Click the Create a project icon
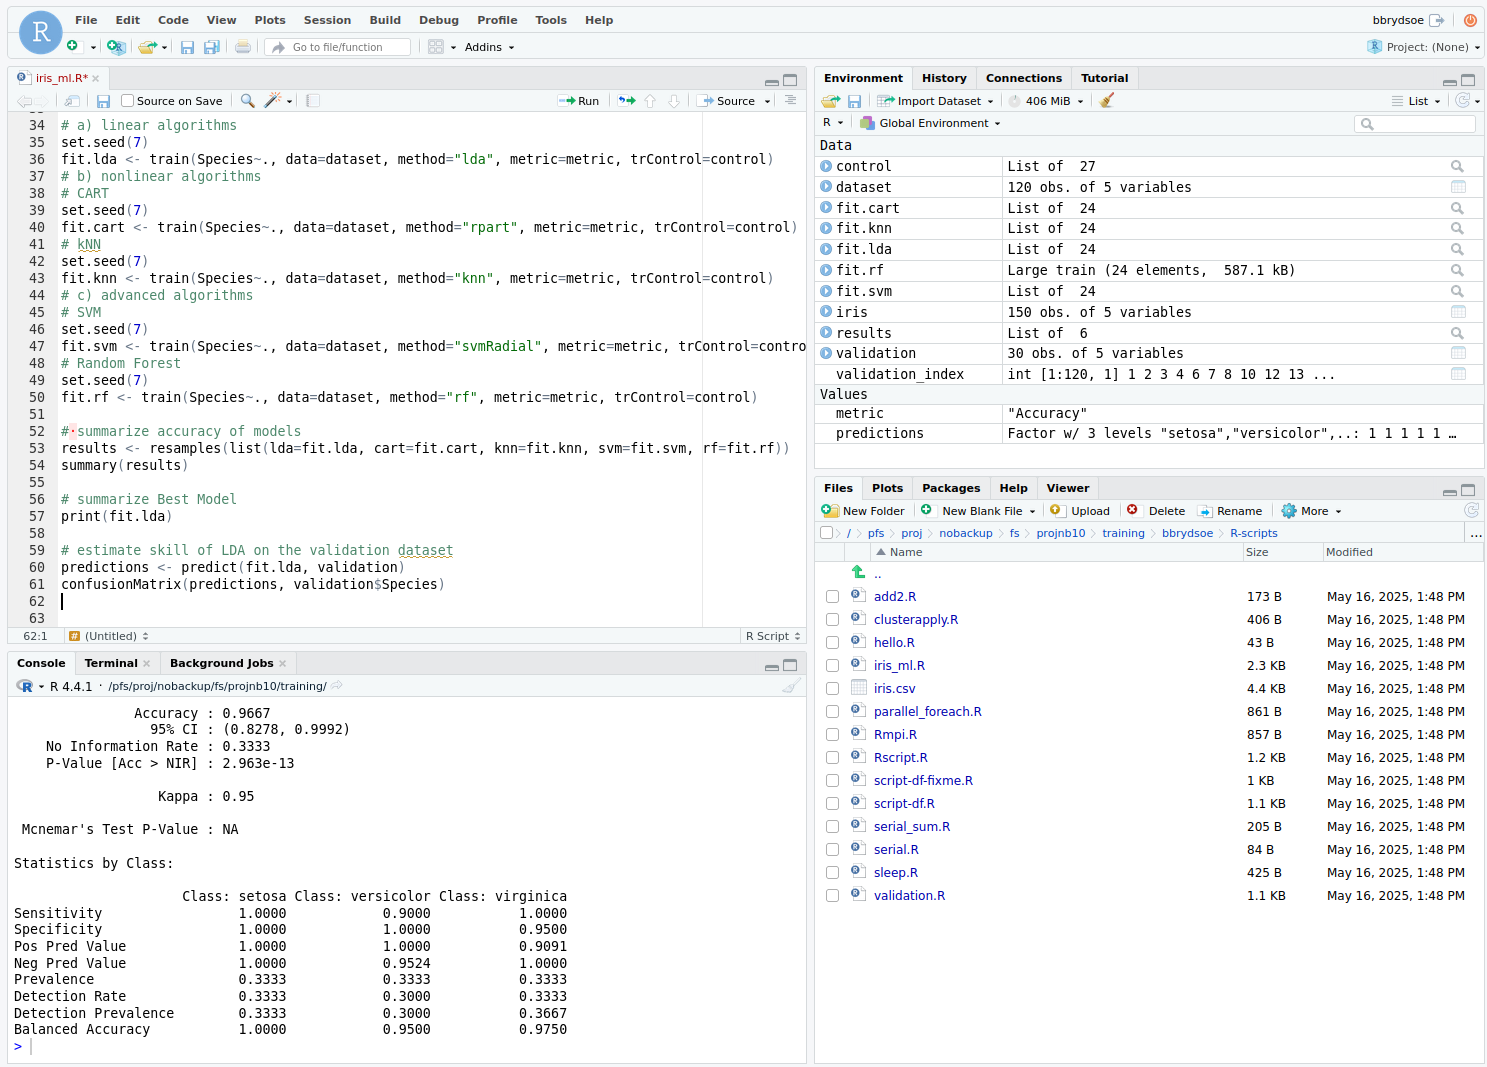Viewport: 1487px width, 1067px height. [116, 47]
